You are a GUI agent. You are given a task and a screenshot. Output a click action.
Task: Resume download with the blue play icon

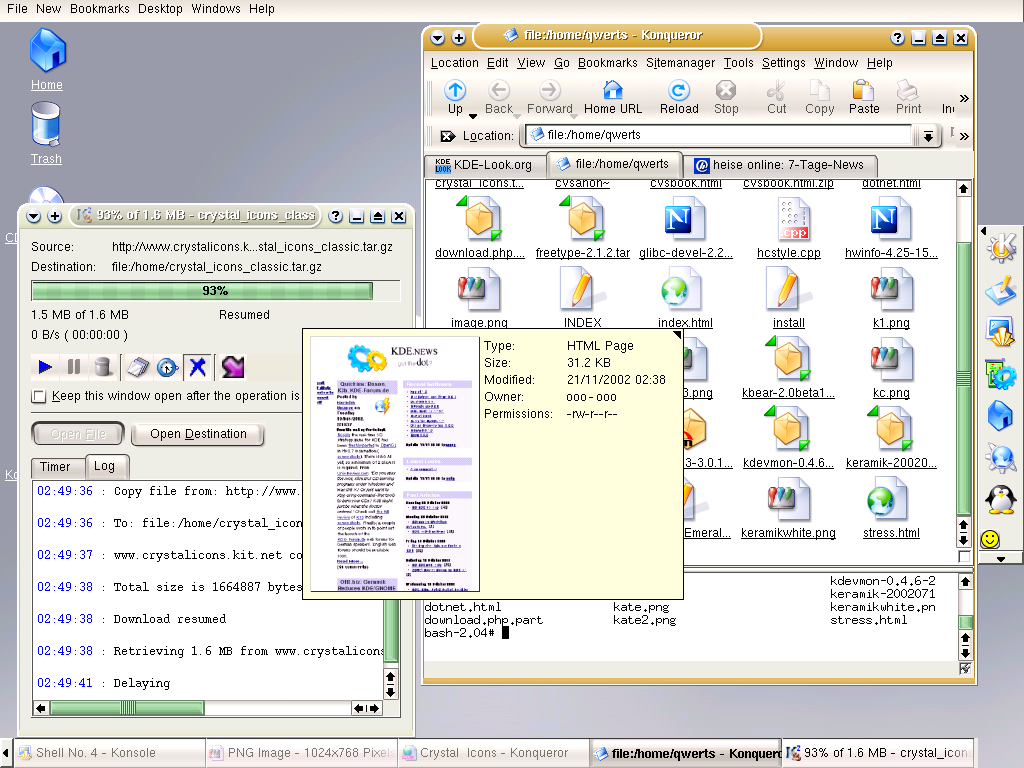(x=45, y=367)
